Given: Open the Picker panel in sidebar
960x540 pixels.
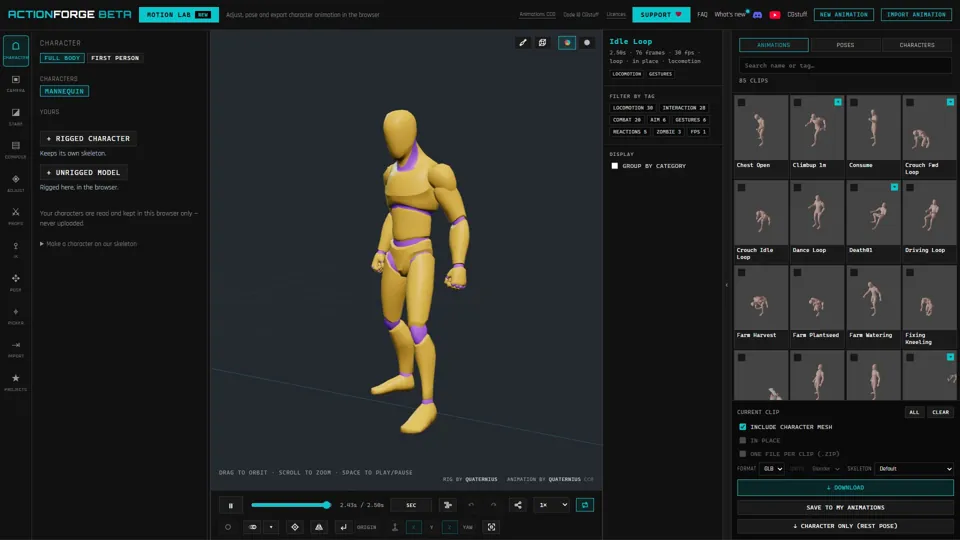Looking at the screenshot, I should (16, 316).
